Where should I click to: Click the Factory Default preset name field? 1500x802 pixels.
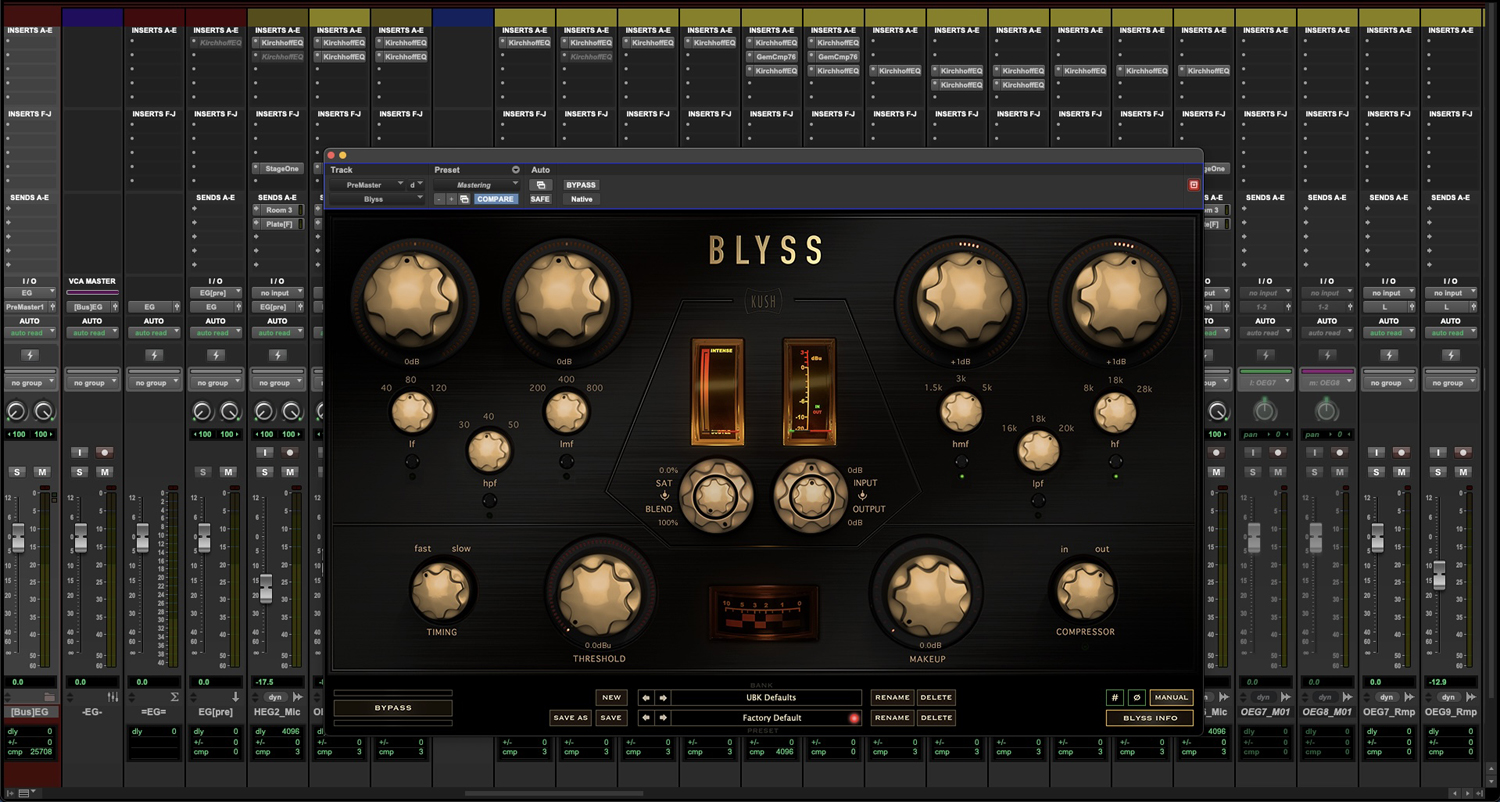pyautogui.click(x=766, y=717)
